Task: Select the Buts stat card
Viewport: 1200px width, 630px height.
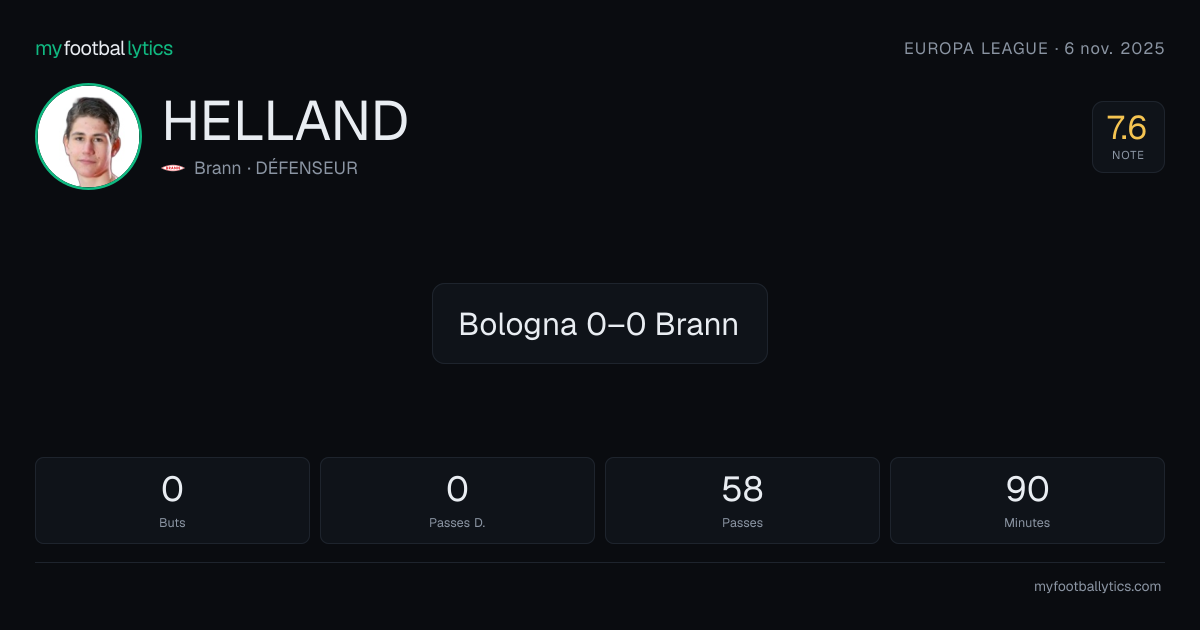Action: [x=172, y=500]
